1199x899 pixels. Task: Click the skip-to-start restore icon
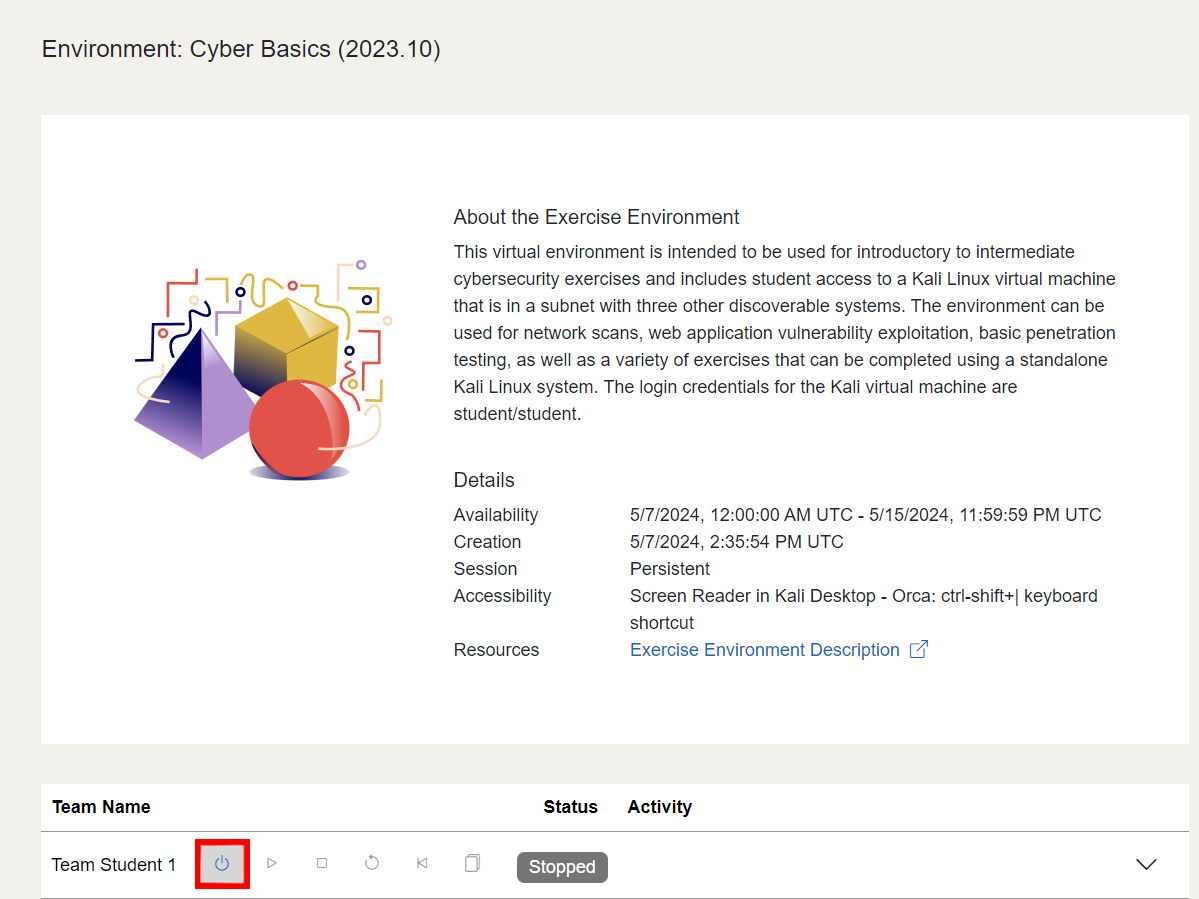tap(422, 863)
